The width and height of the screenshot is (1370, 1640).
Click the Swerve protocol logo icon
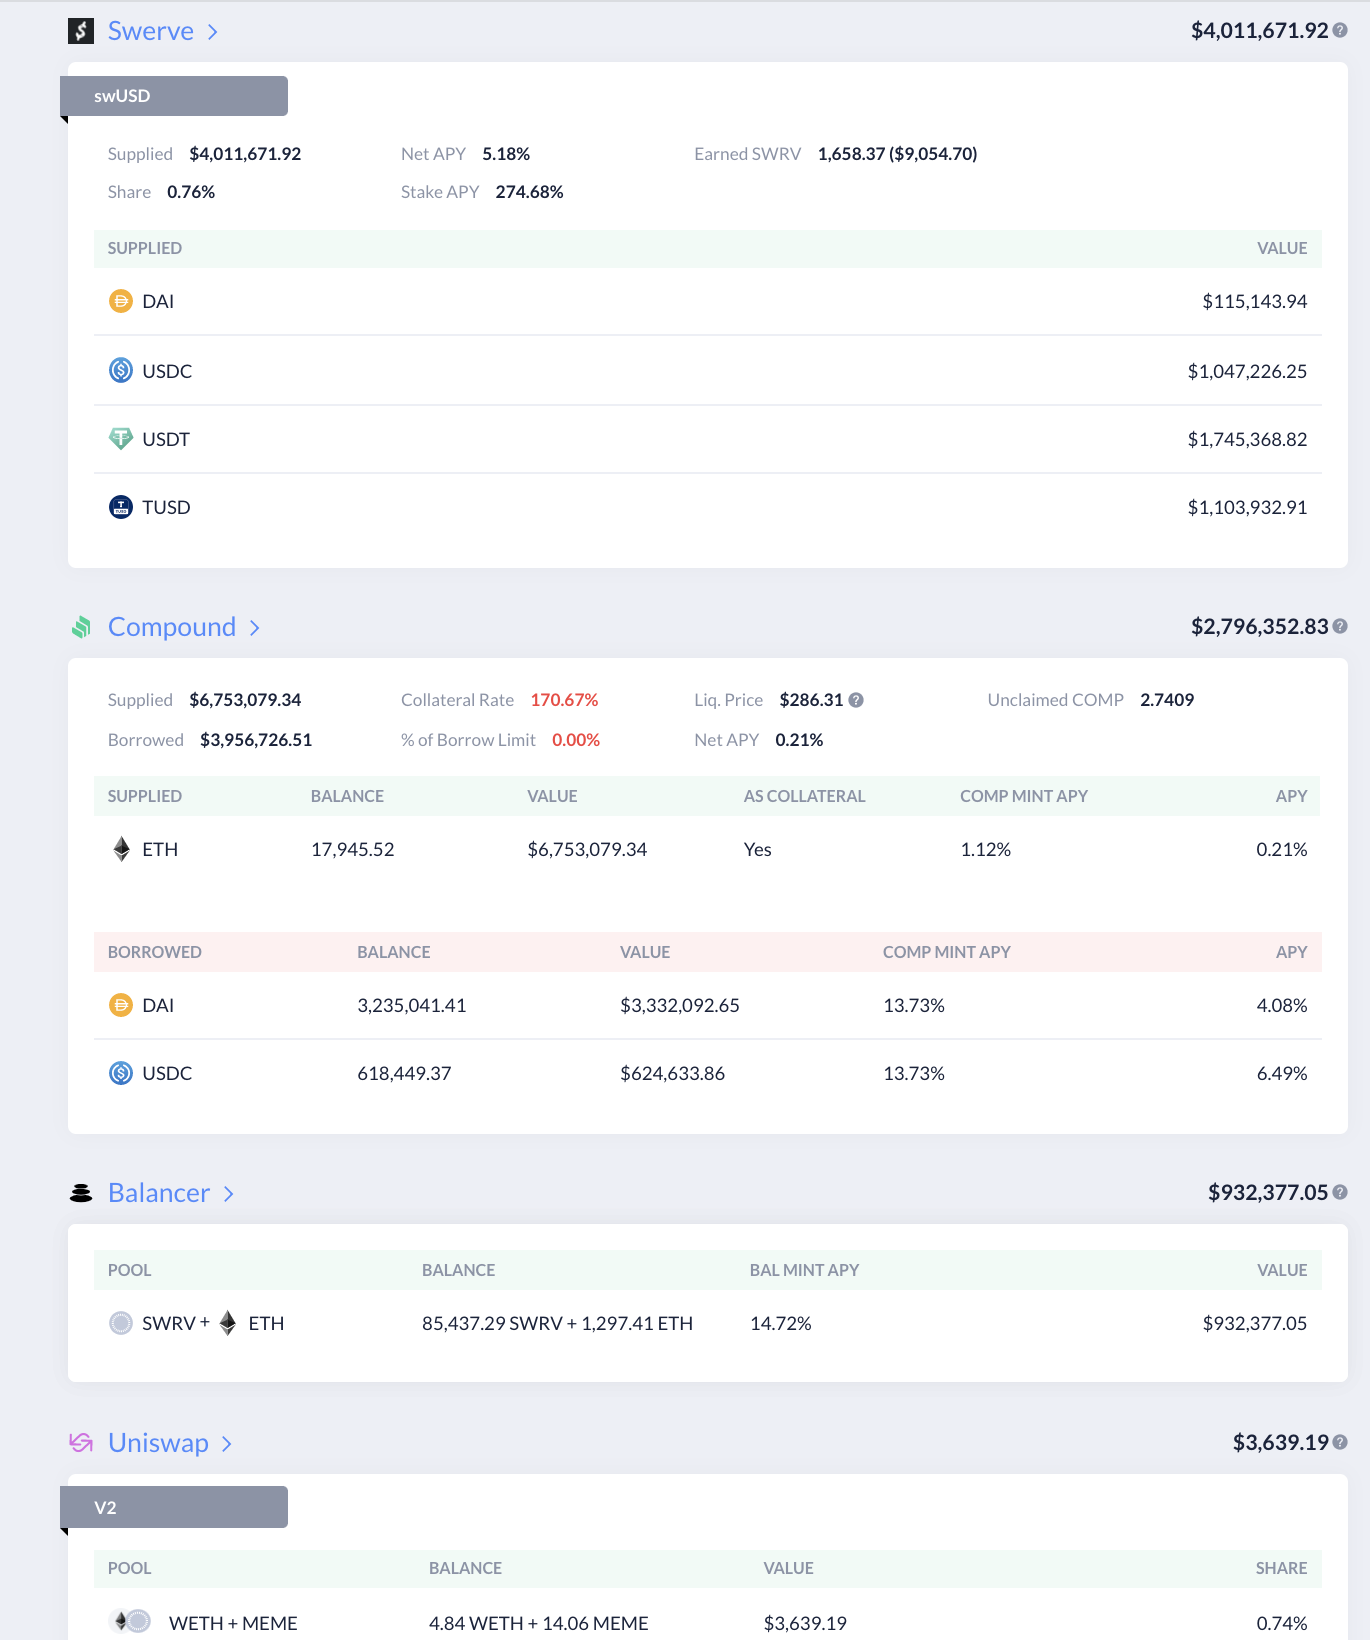click(81, 31)
